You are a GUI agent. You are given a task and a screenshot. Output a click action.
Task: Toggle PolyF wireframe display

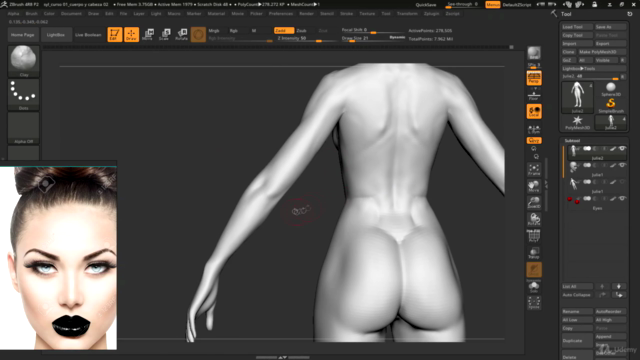pyautogui.click(x=534, y=236)
